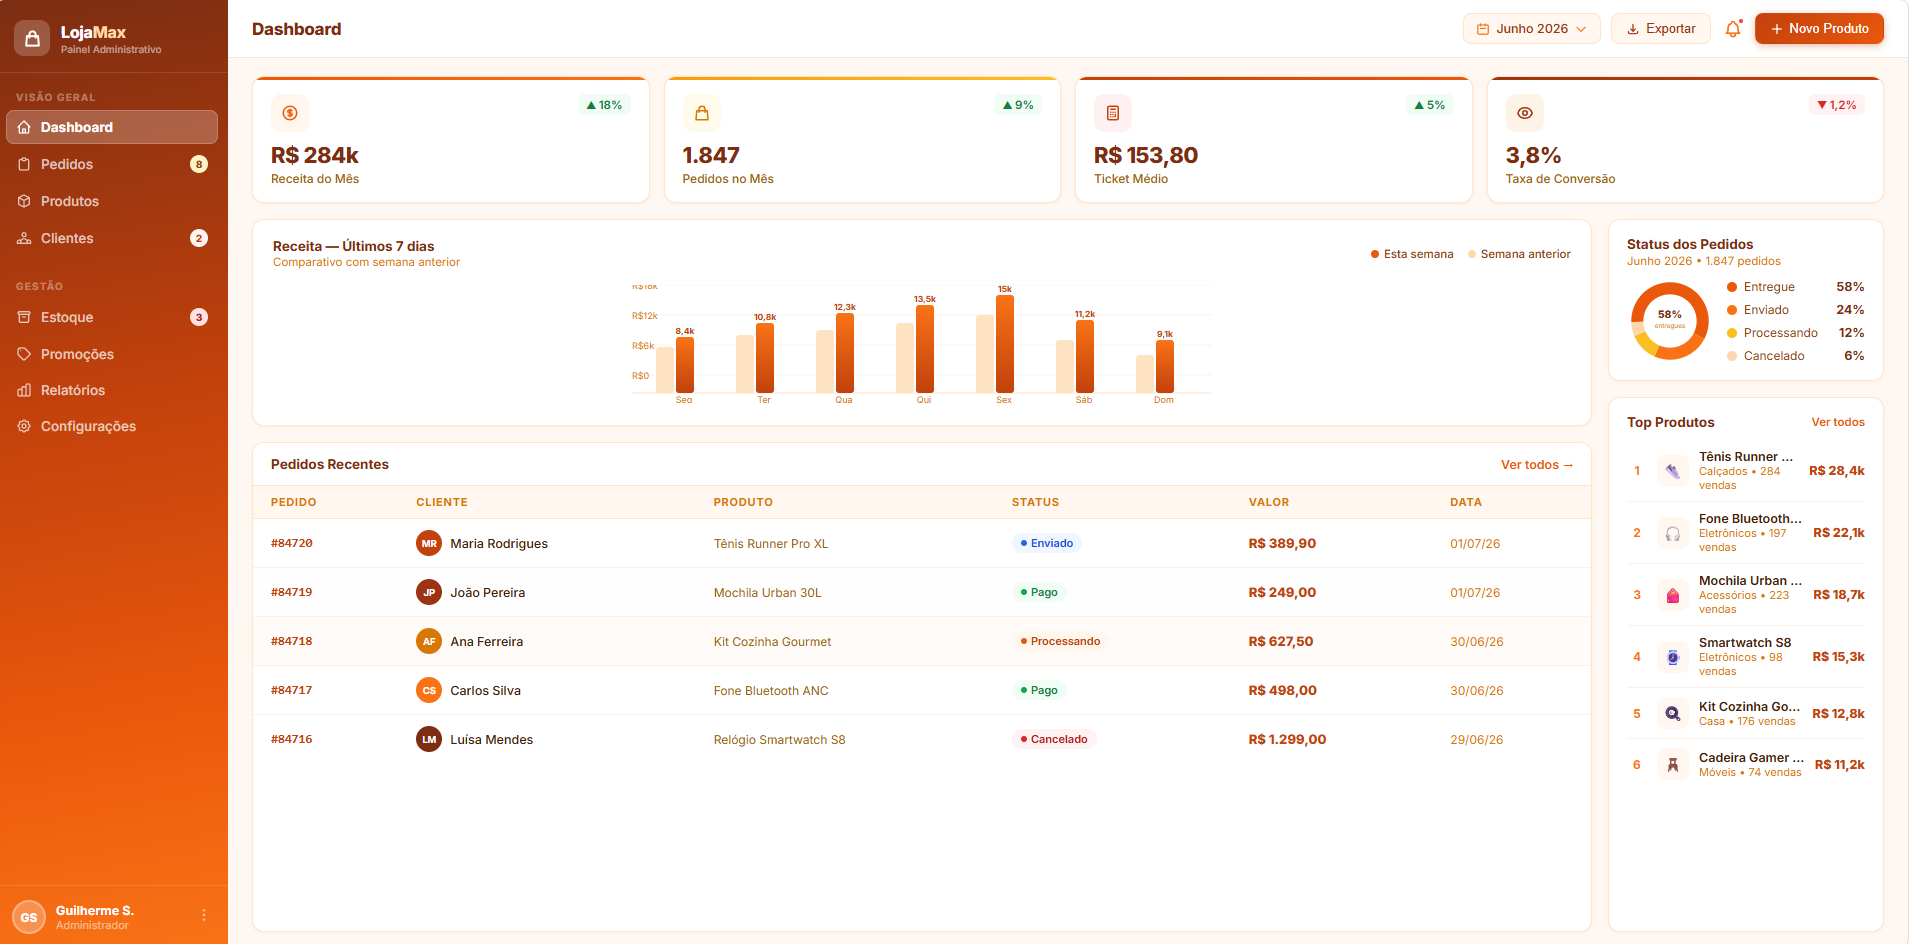Click the Ticket Médio receipt icon
The width and height of the screenshot is (1909, 944).
(1113, 113)
